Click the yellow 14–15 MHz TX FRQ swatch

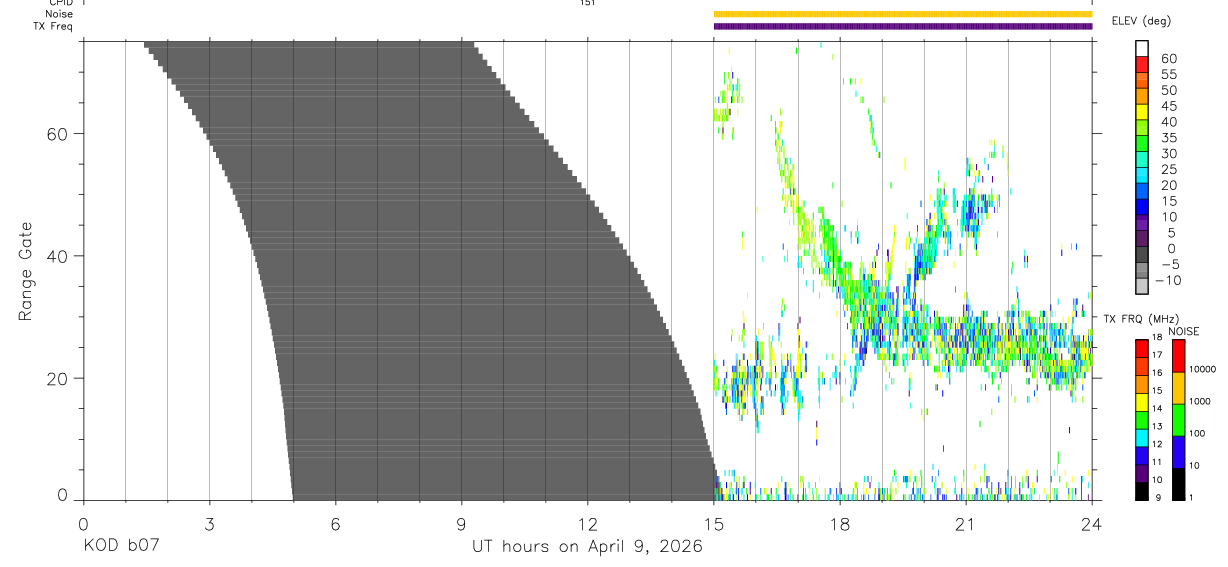click(1141, 402)
